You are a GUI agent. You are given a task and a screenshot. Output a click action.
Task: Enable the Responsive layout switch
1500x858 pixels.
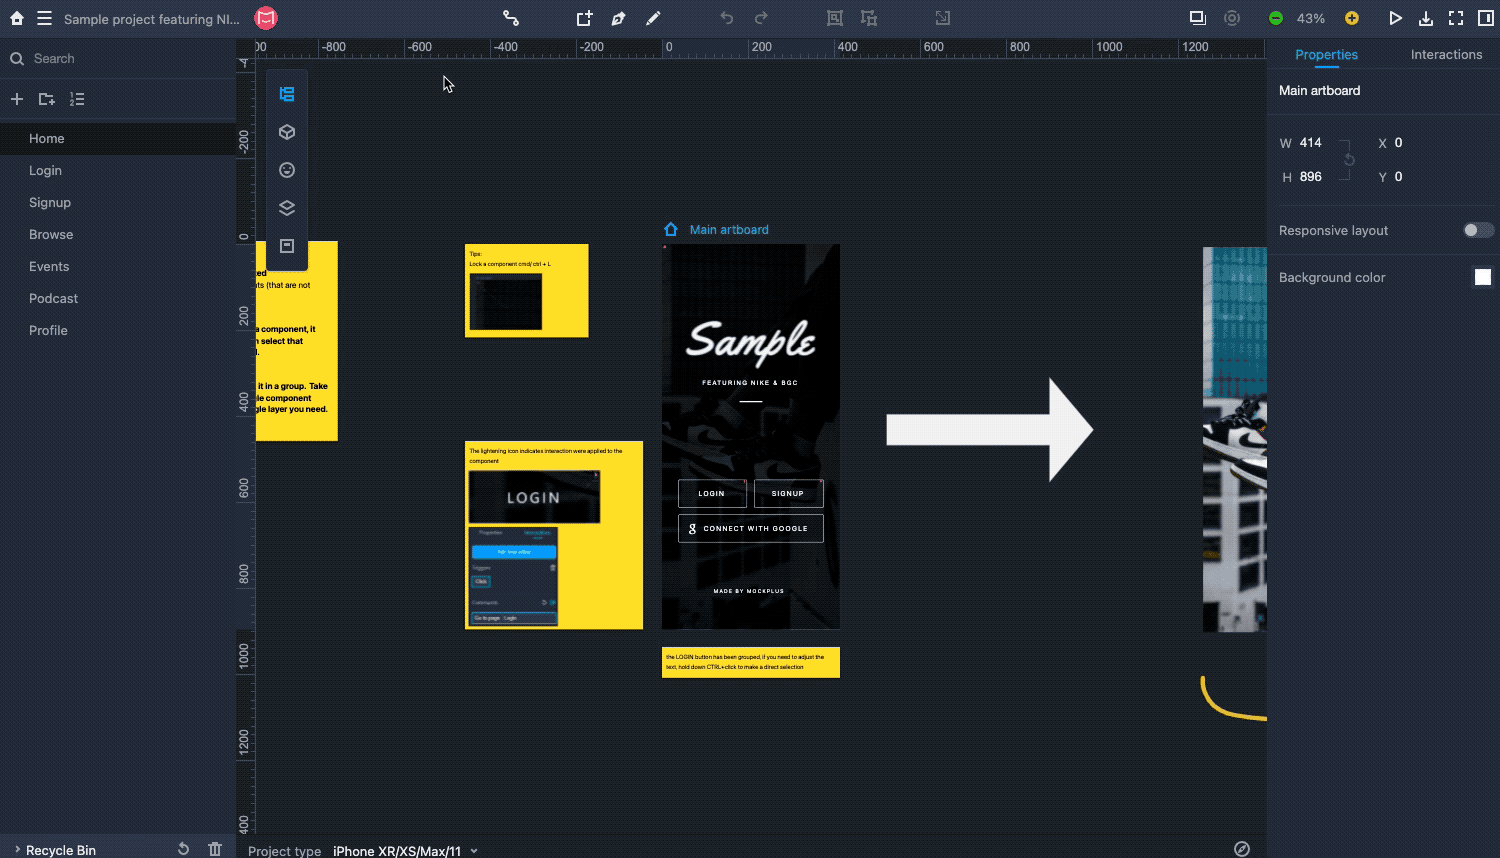pos(1478,230)
